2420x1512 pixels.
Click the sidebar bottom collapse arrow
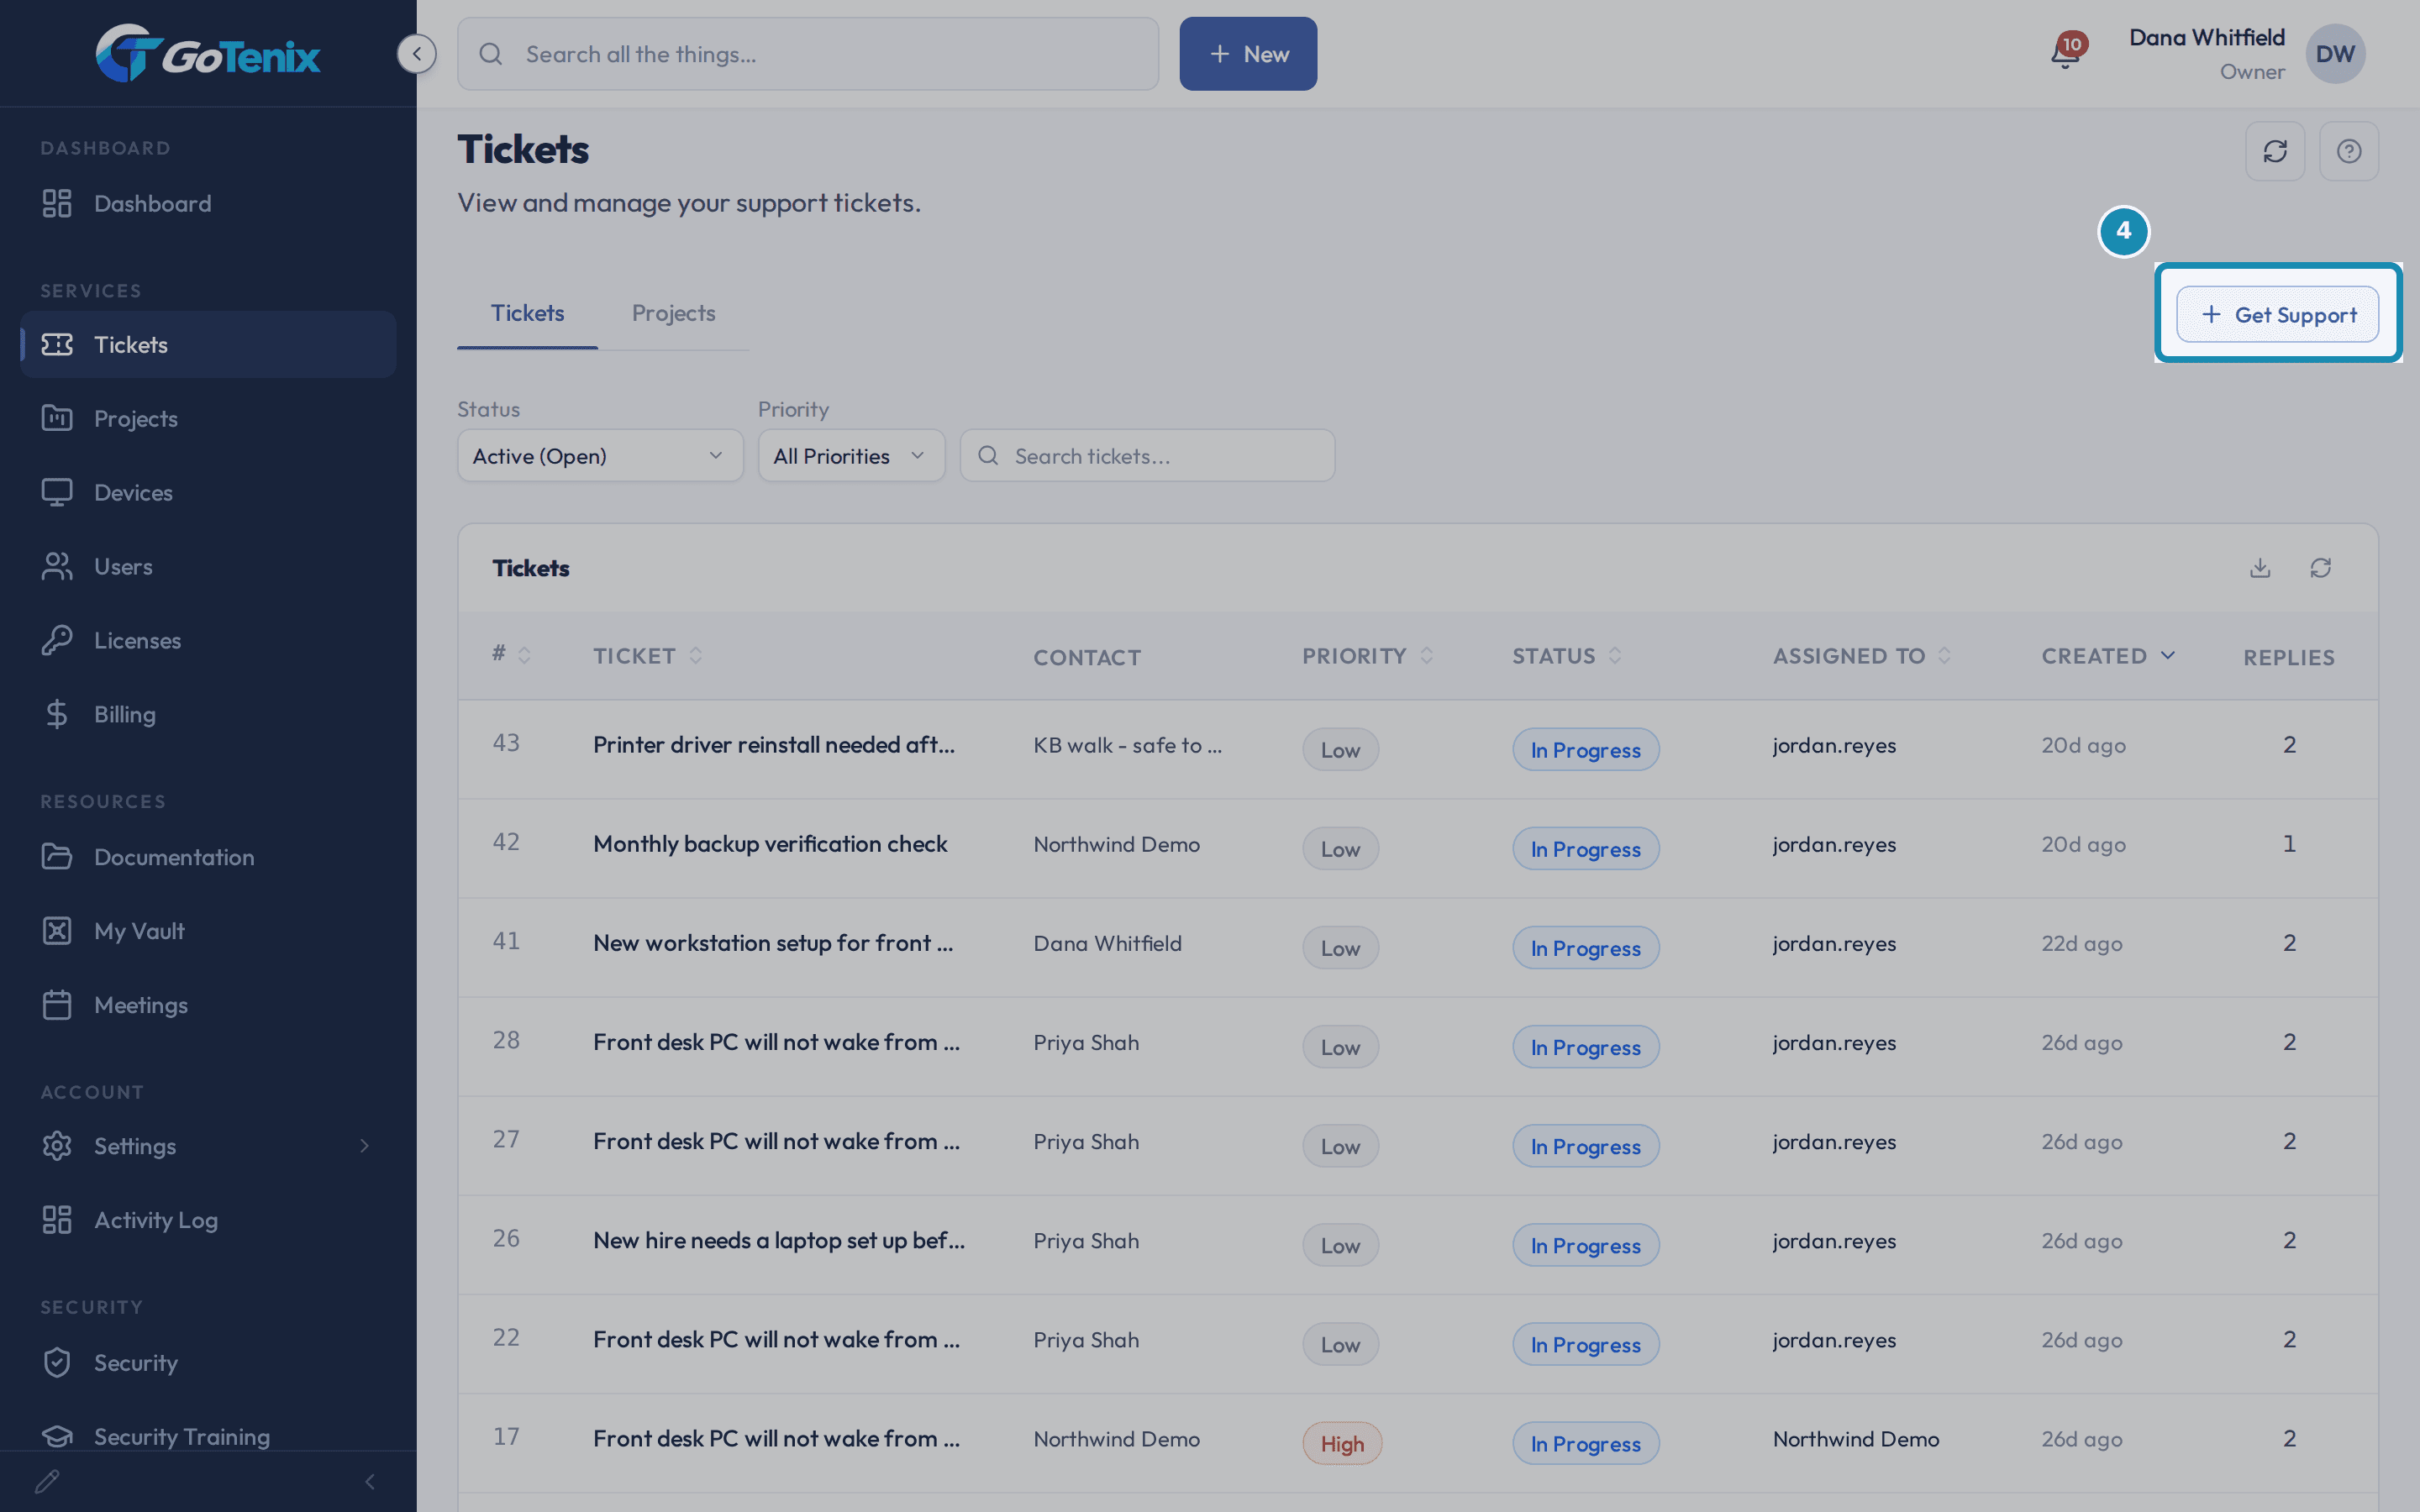pyautogui.click(x=370, y=1481)
